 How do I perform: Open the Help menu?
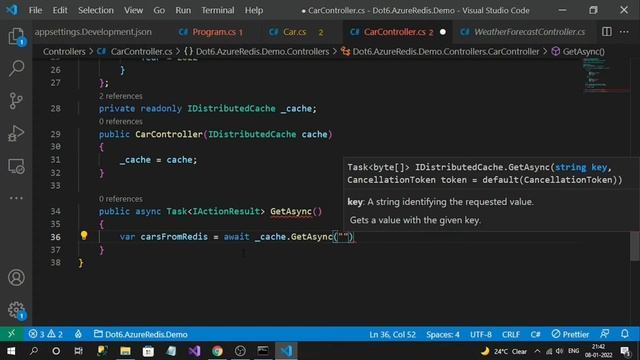point(253,10)
